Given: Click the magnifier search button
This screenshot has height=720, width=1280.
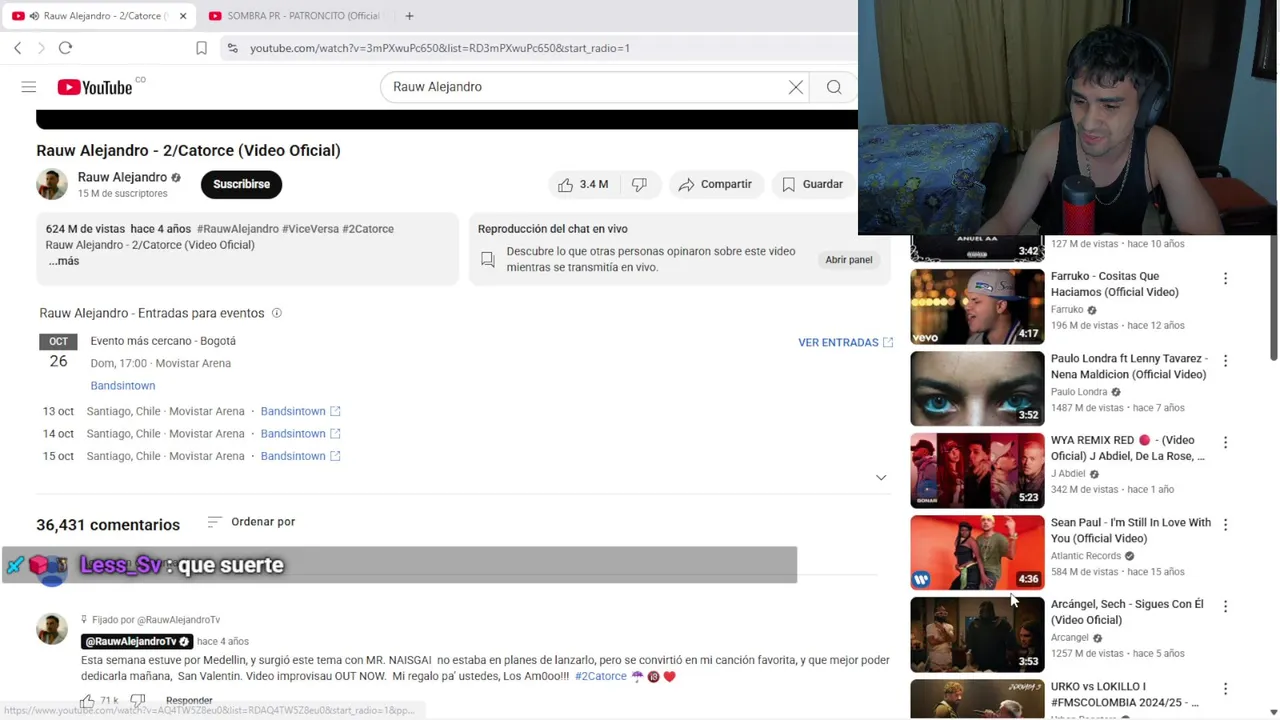Looking at the screenshot, I should coord(834,87).
